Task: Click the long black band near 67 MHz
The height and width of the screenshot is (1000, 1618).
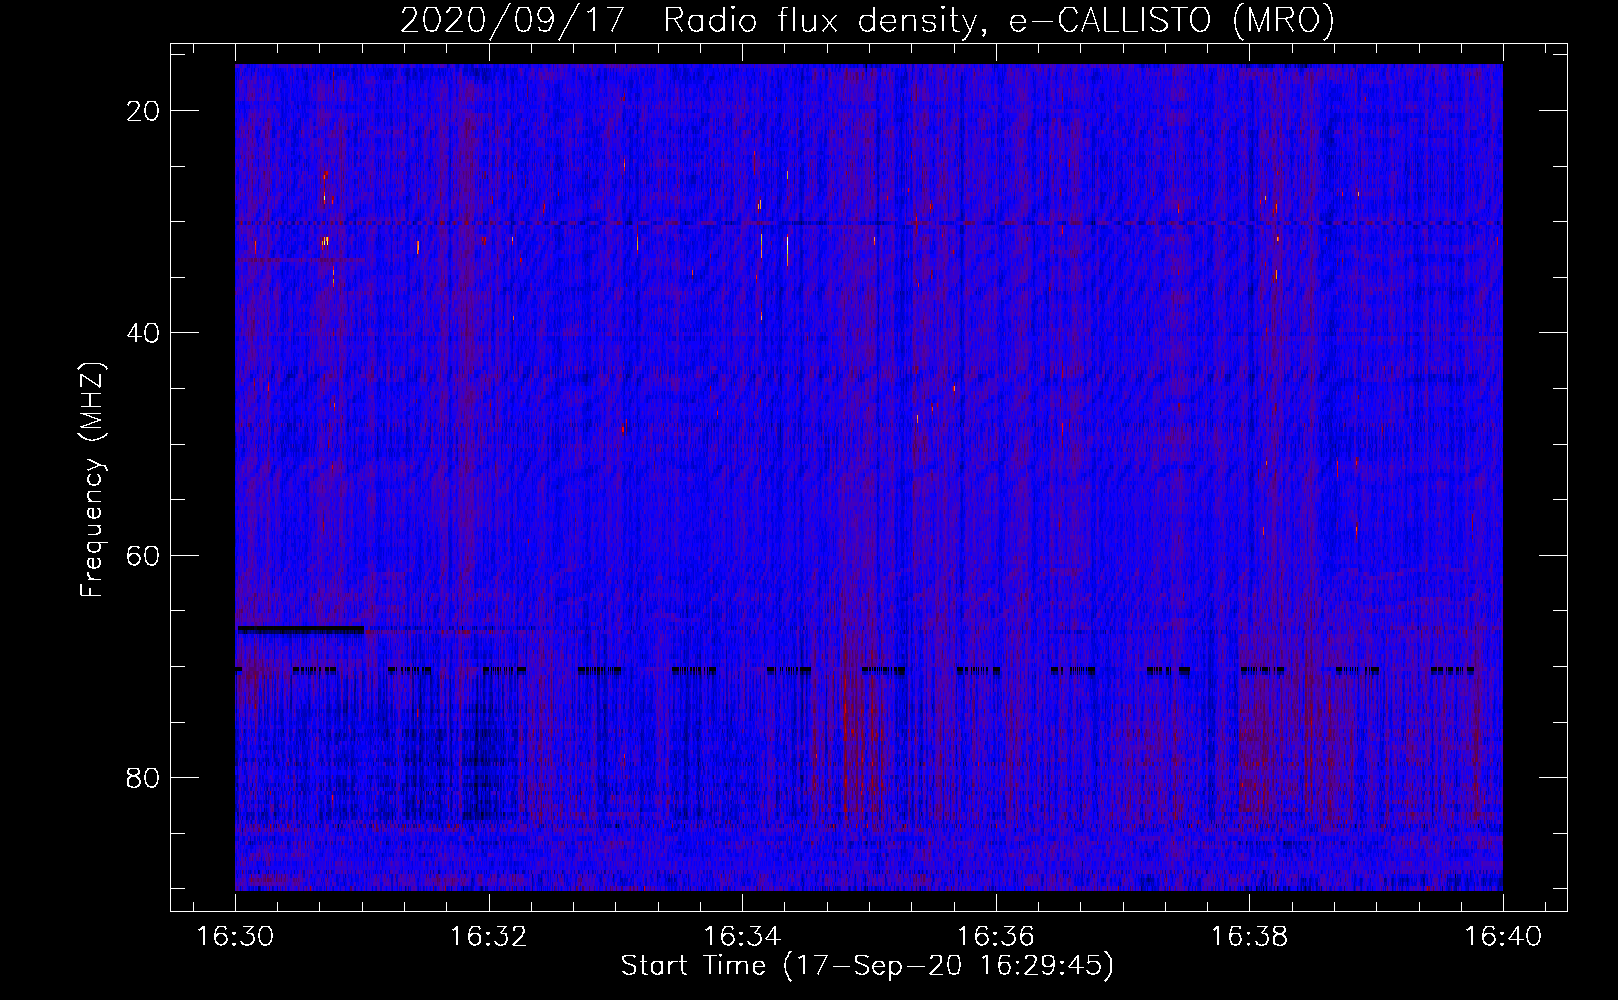Action: [300, 629]
